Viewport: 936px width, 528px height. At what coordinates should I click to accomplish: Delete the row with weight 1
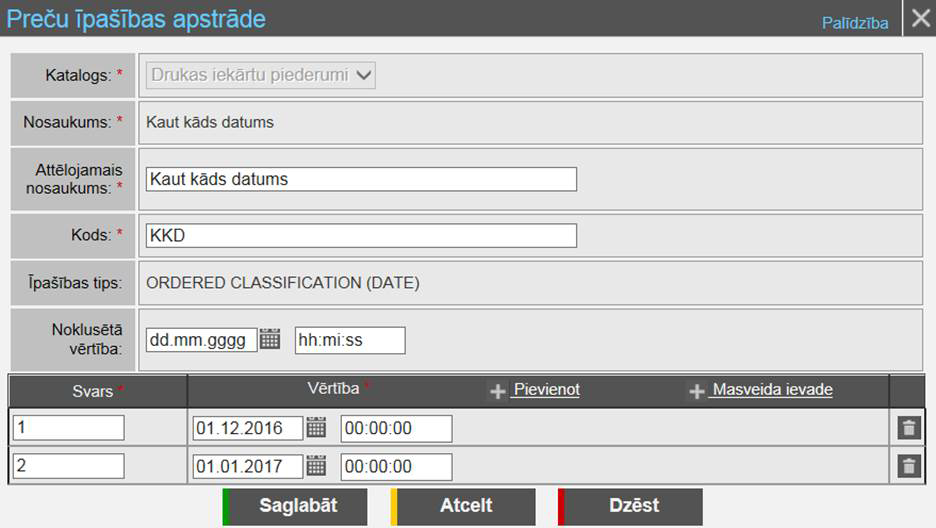pos(908,428)
